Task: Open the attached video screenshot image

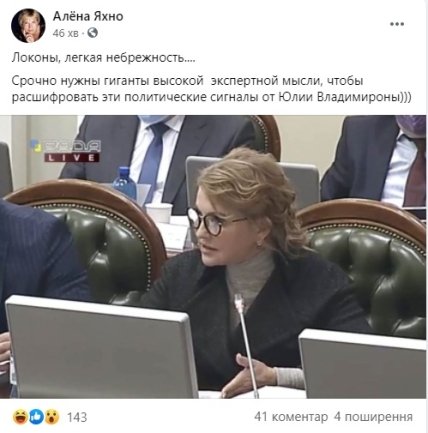Action: [213, 257]
